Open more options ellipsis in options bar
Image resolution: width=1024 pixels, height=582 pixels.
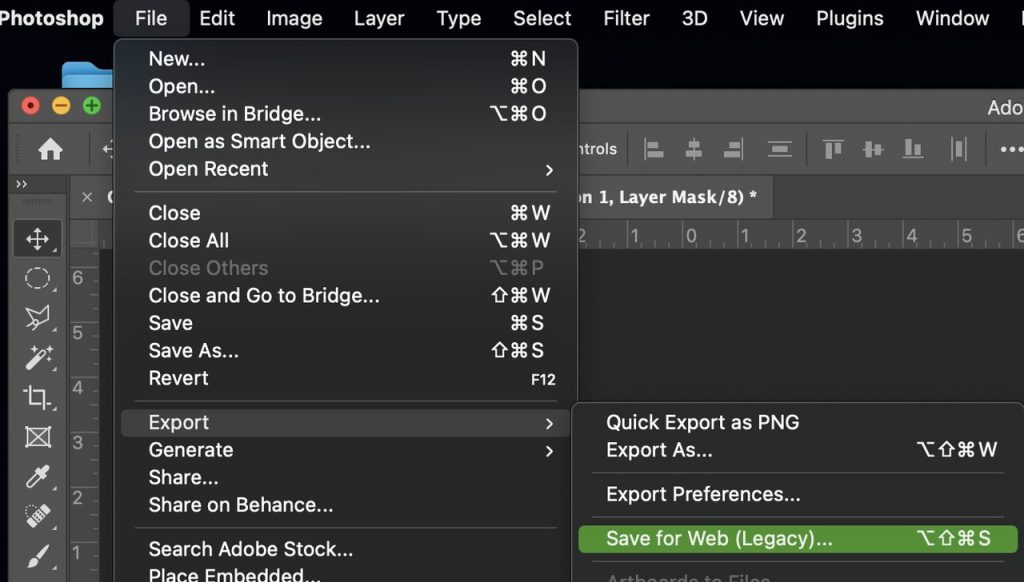pos(1012,150)
